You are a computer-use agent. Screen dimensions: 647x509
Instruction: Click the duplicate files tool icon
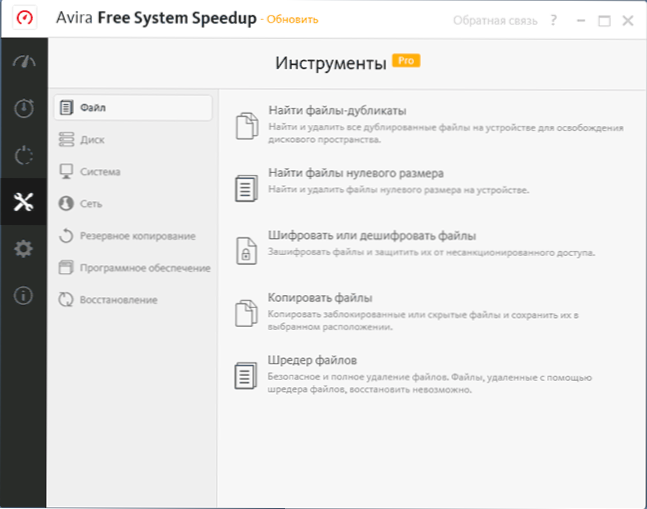[247, 126]
